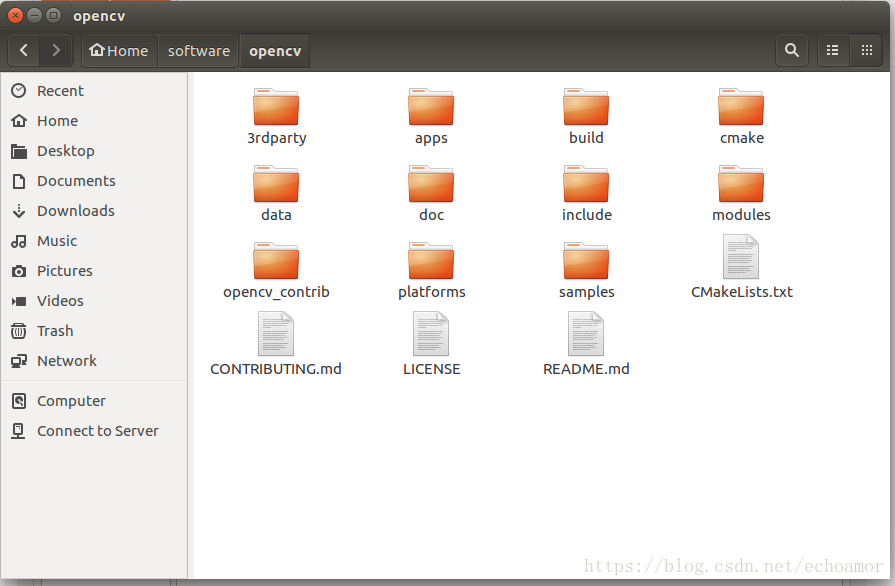Select the platforms folder icon

coord(431,261)
